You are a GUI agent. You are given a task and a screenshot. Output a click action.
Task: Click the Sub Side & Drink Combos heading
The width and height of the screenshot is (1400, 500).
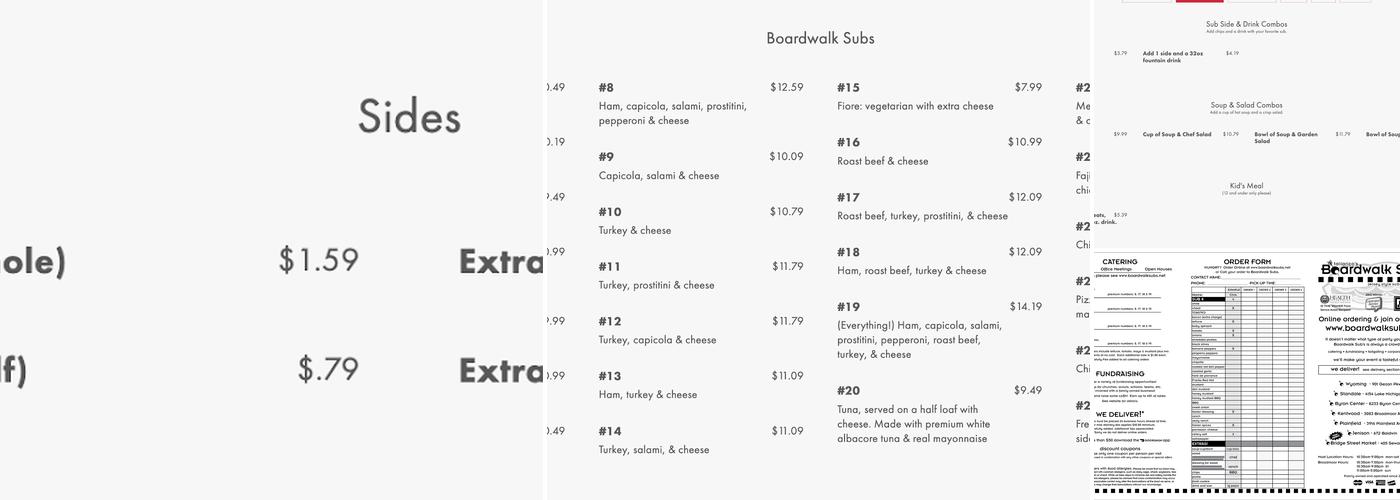coord(1245,24)
